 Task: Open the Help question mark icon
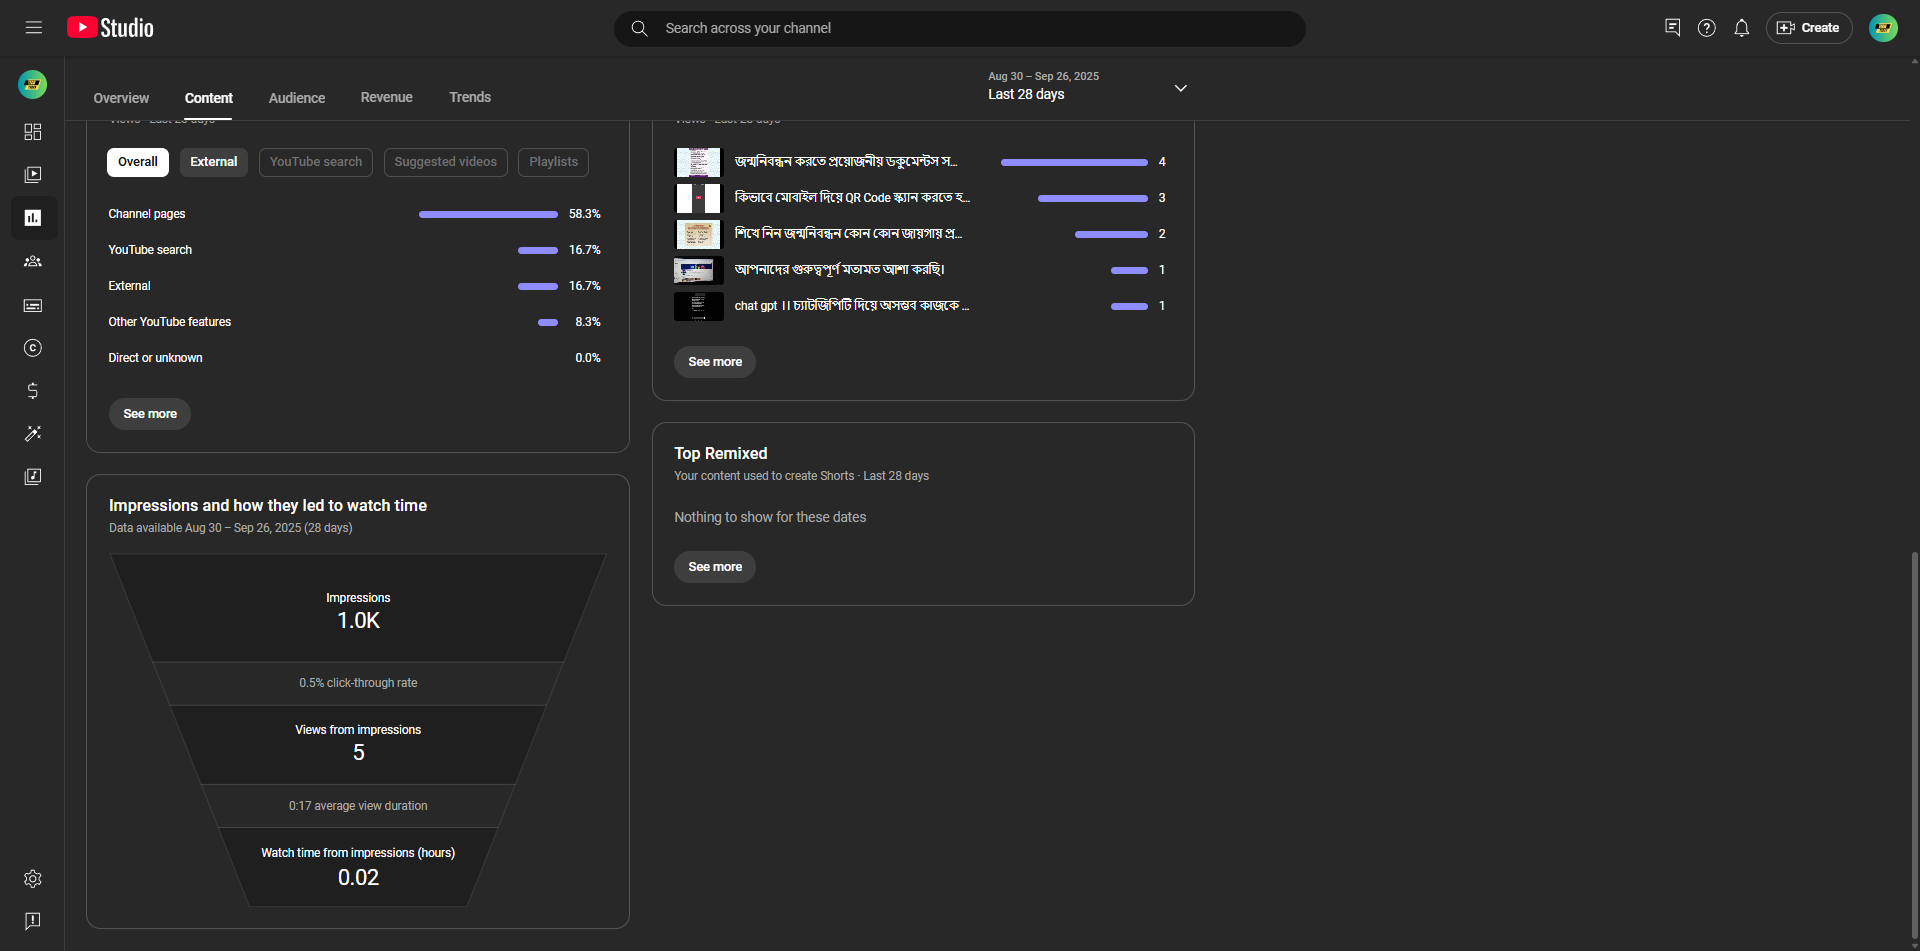tap(1706, 28)
